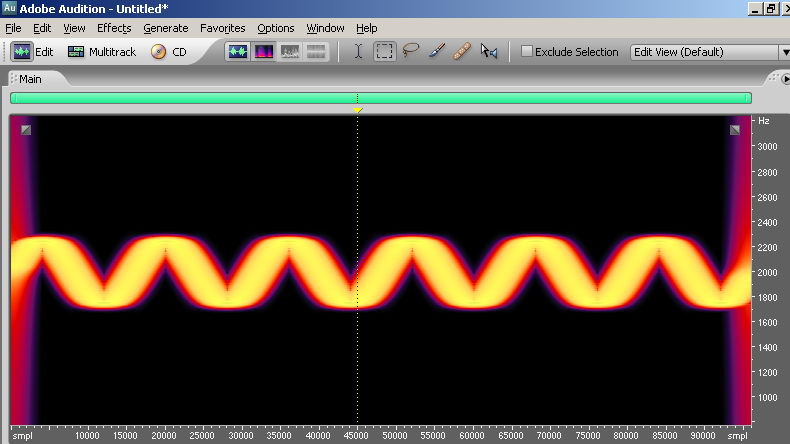Activate the Scrub tool

489,52
